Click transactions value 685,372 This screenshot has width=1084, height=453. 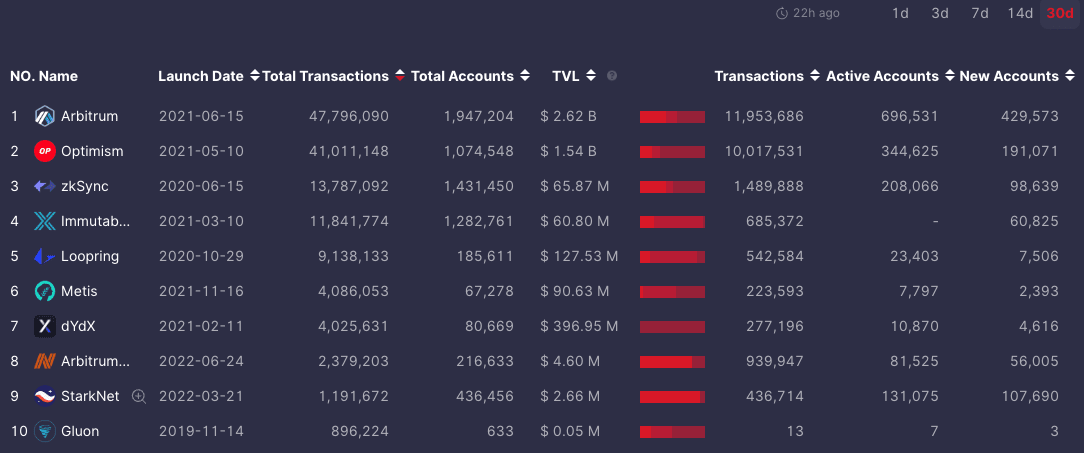[x=775, y=221]
